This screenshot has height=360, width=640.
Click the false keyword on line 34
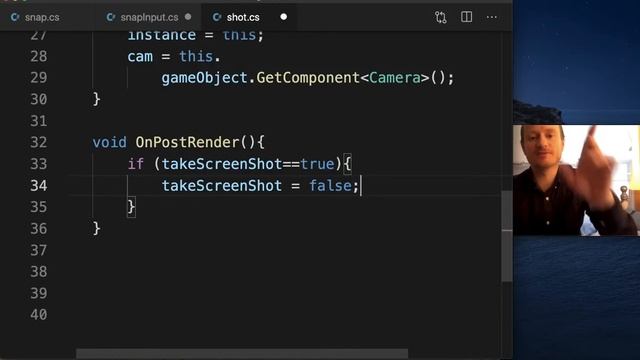click(331, 186)
